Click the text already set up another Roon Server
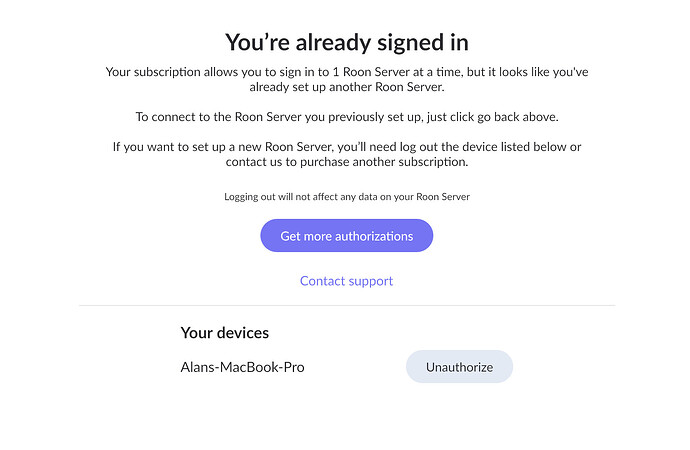Image resolution: width=690 pixels, height=450 pixels. (347, 87)
